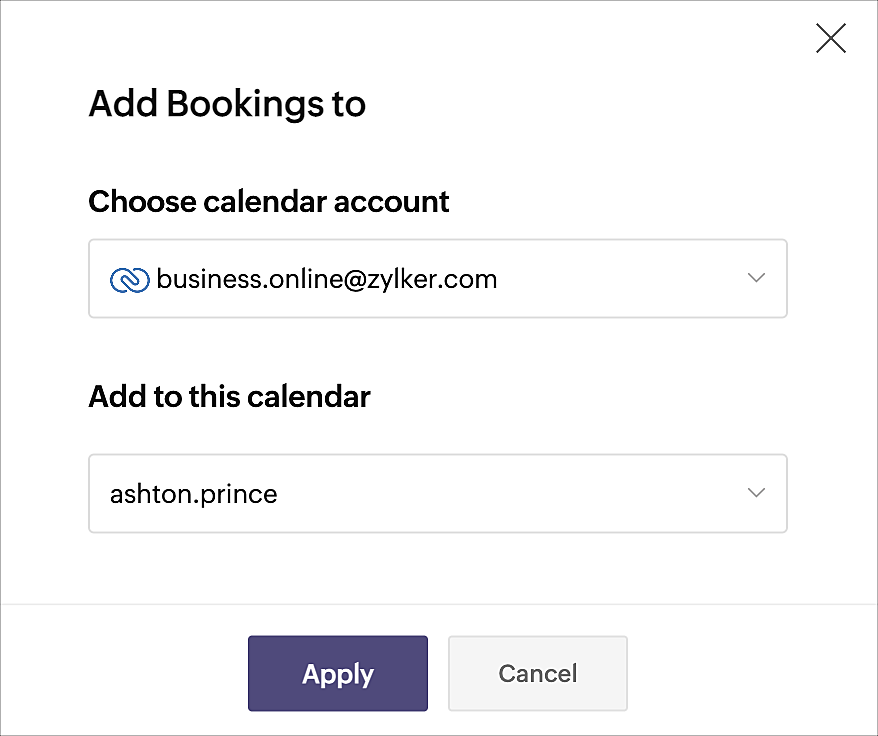Select the ashton.prince calendar name text
The image size is (878, 736).
[193, 495]
